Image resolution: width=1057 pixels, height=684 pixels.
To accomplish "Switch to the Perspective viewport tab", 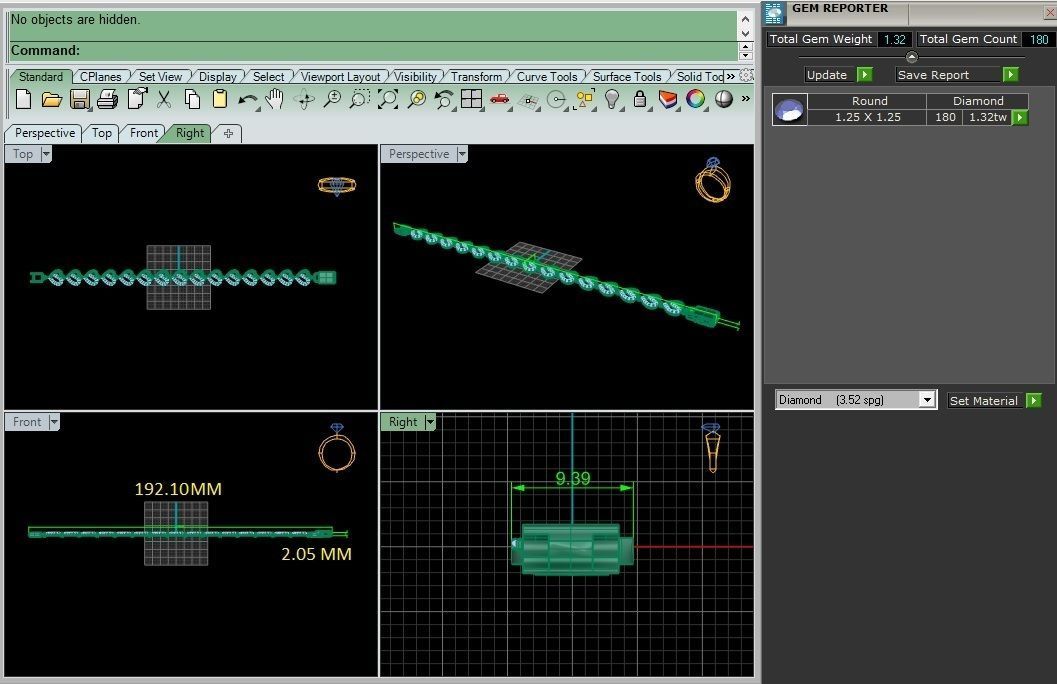I will click(x=44, y=133).
